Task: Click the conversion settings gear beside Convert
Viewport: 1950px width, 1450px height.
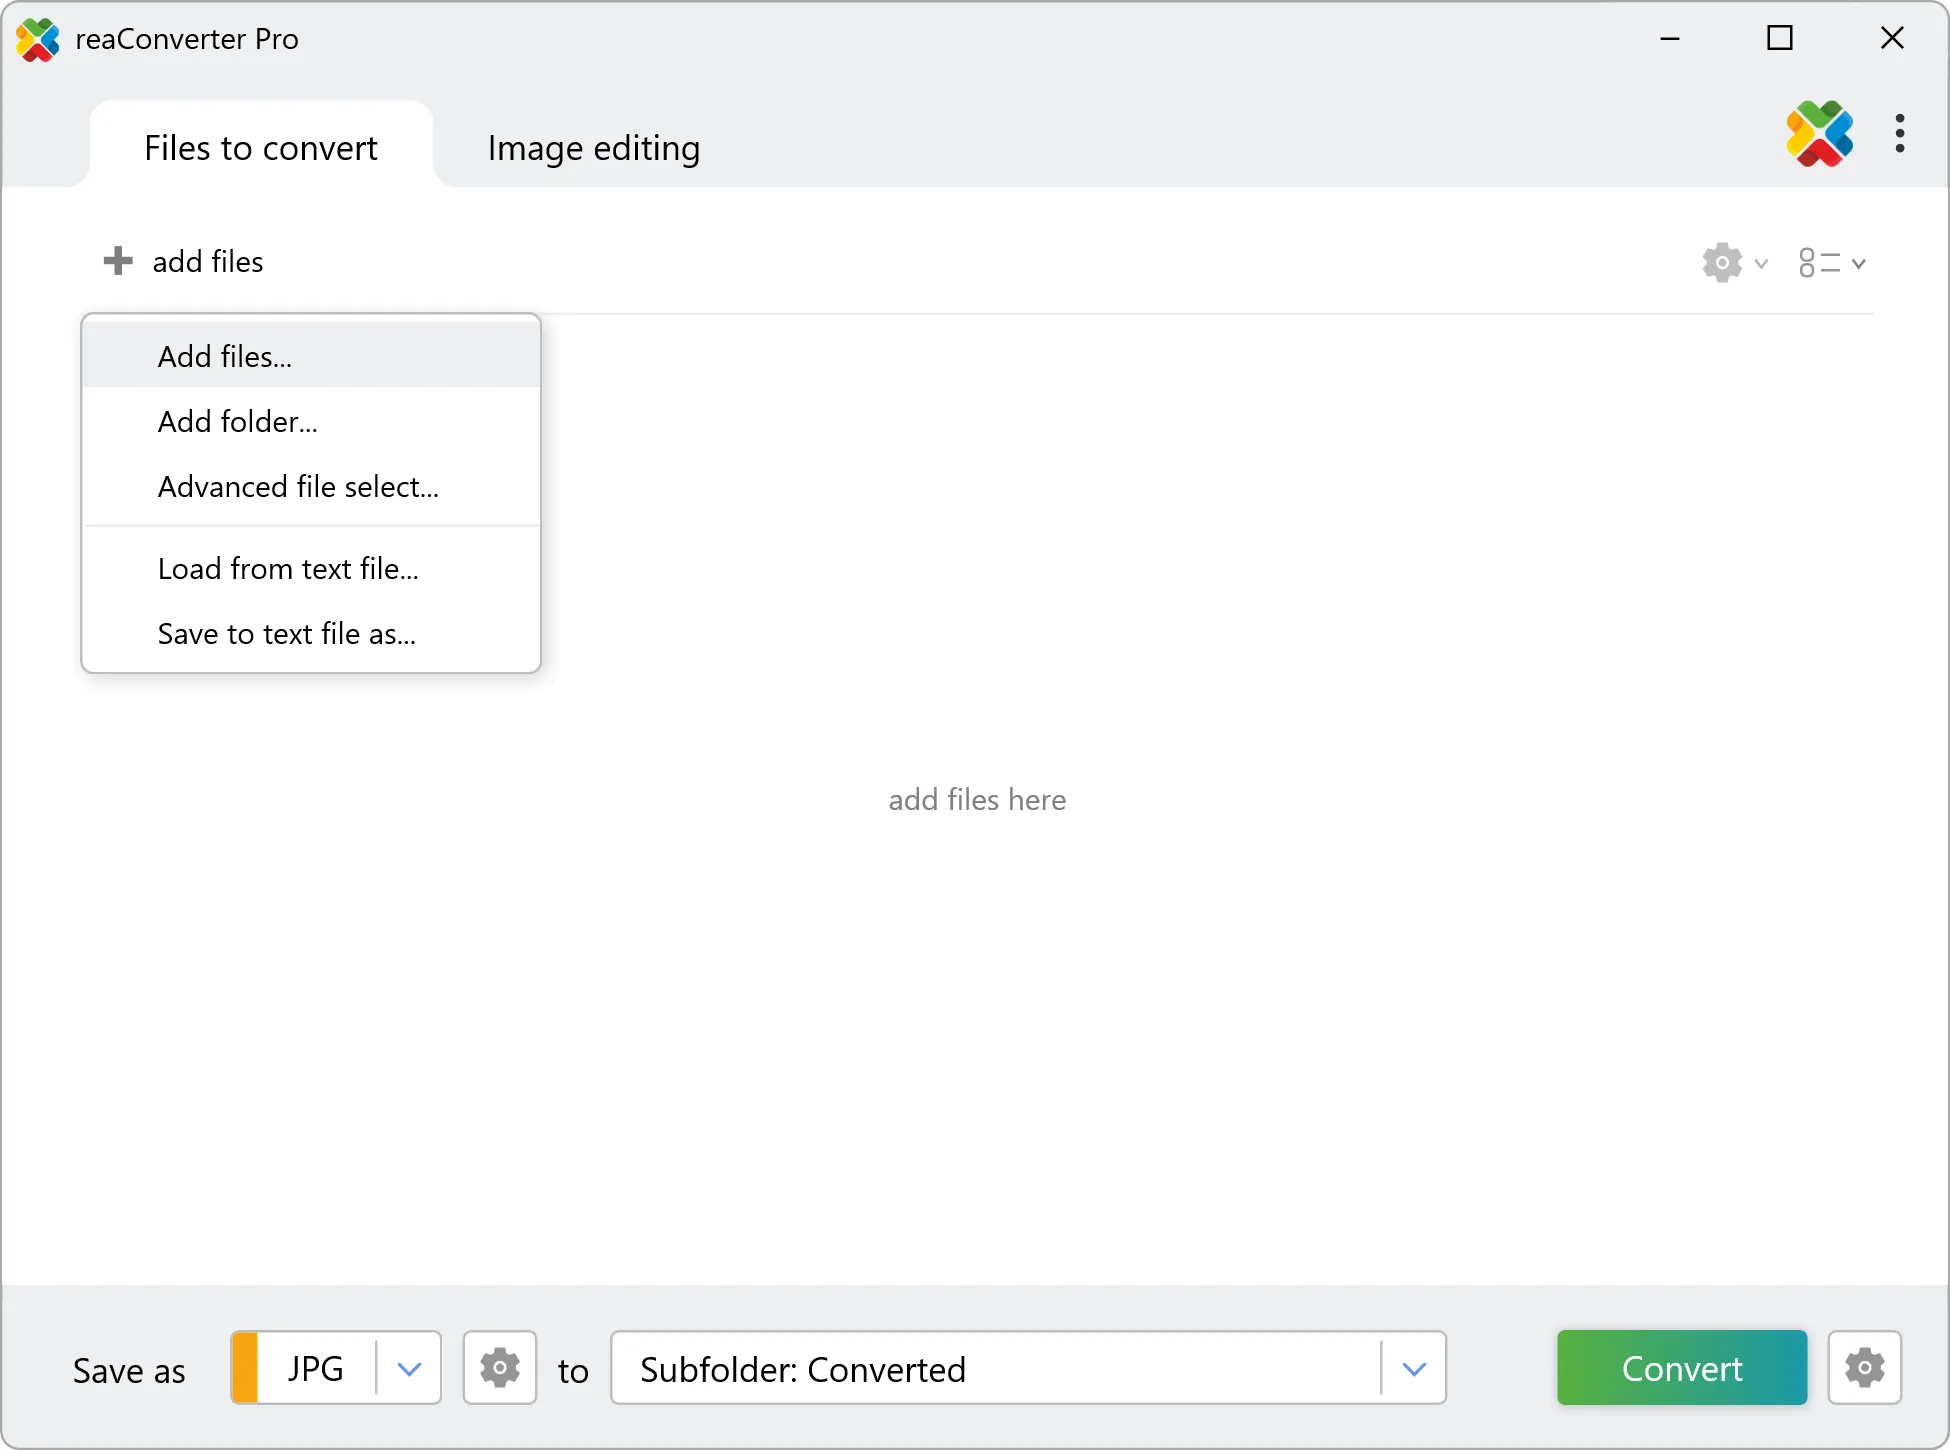Action: click(1864, 1368)
